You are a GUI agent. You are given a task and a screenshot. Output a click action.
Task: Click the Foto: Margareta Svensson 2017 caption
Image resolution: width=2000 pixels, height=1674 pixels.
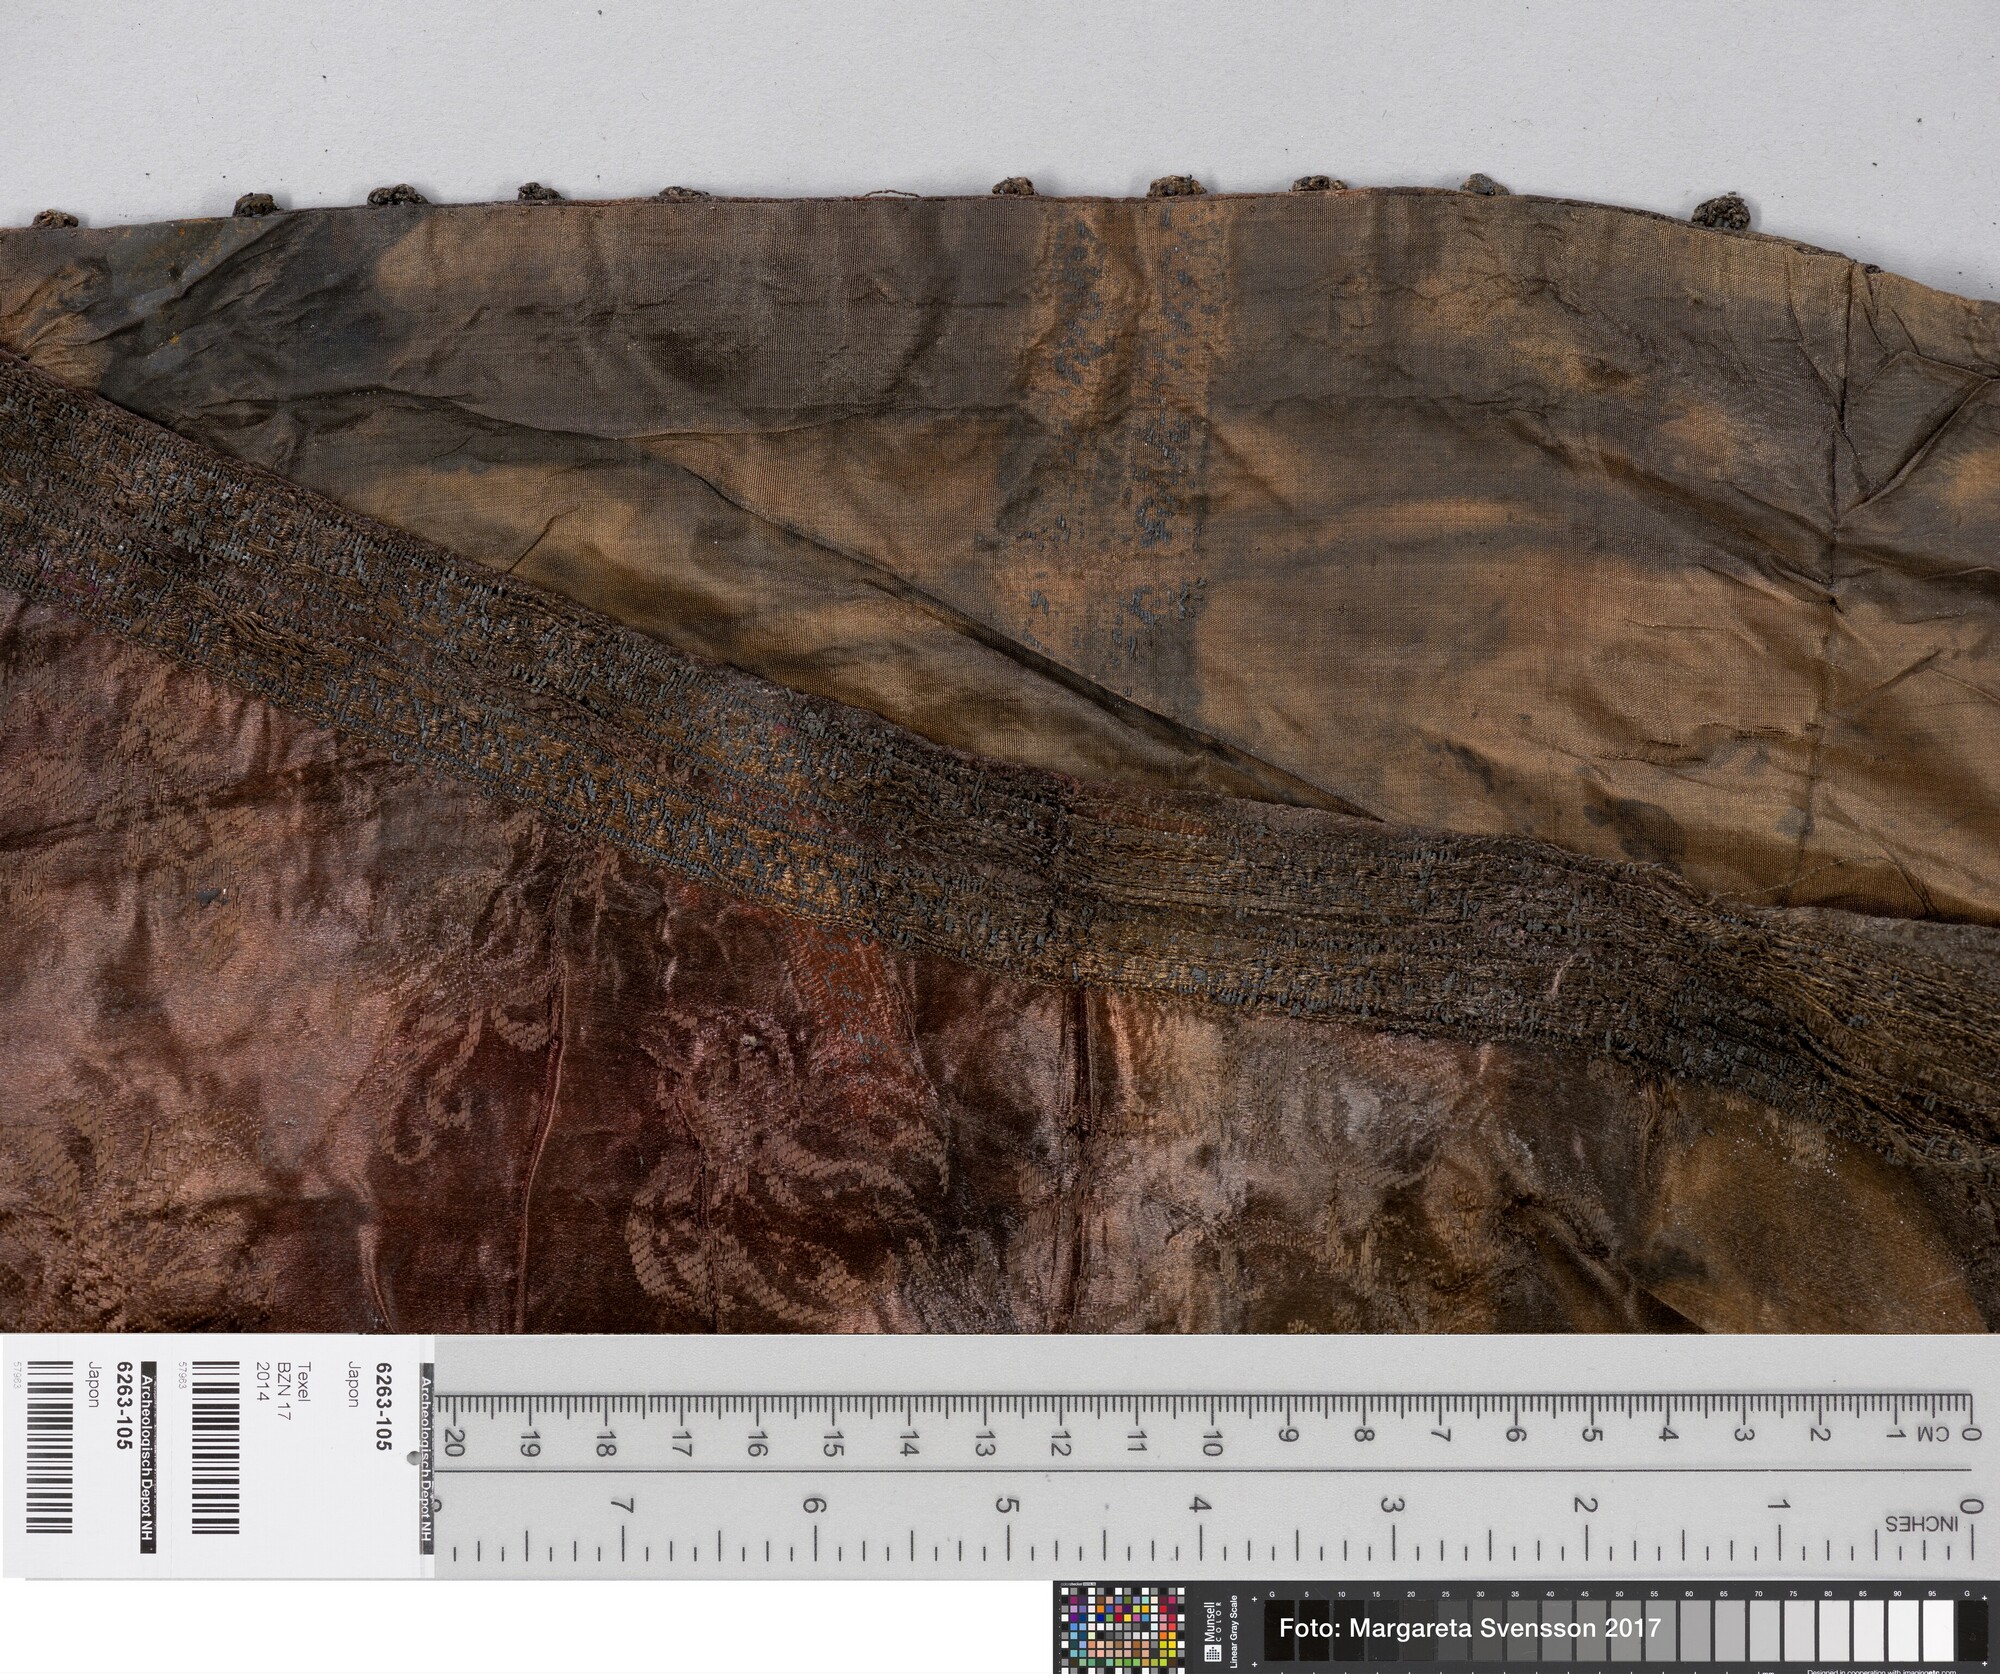(x=1470, y=1628)
